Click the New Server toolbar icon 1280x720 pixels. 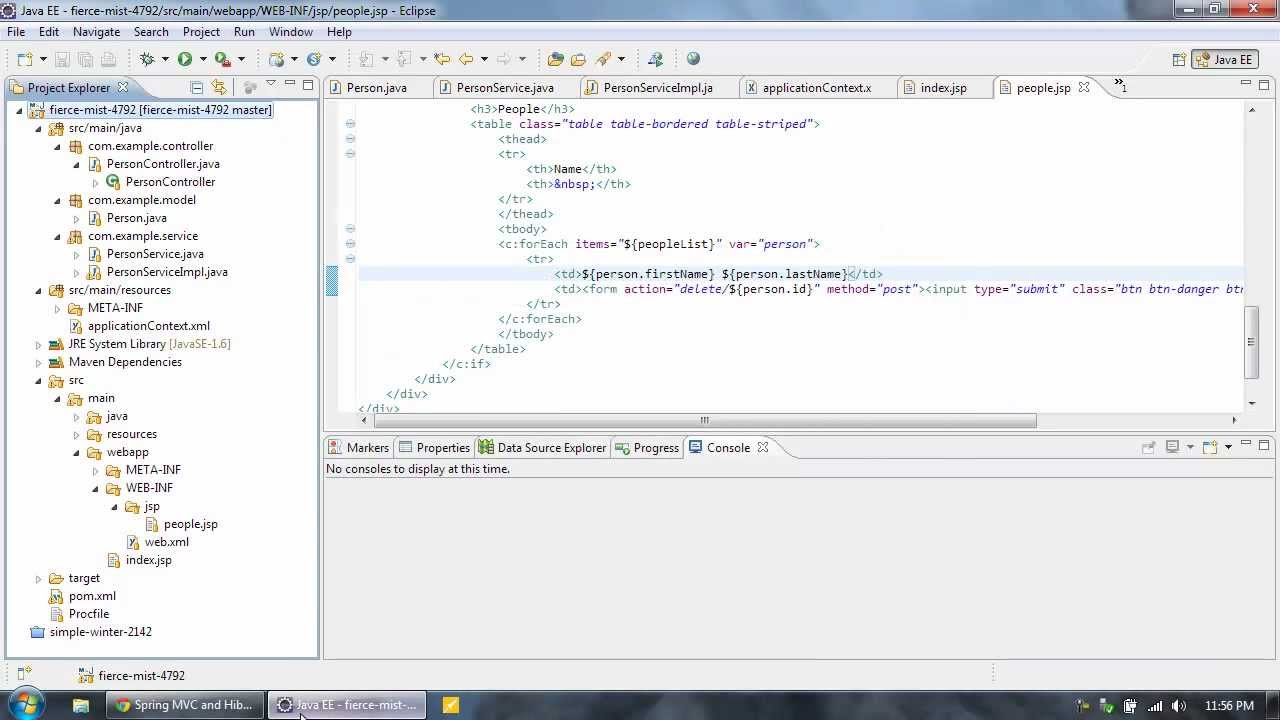click(x=277, y=59)
